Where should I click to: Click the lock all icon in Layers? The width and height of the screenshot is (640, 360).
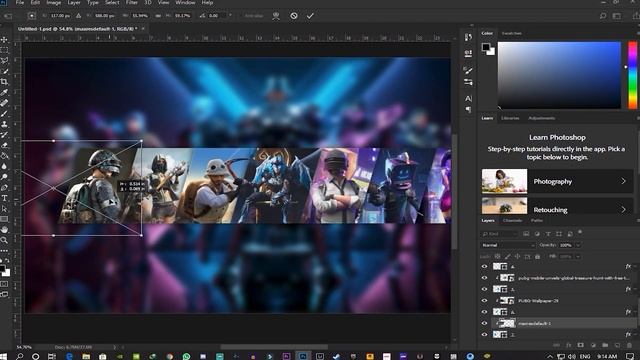[538, 256]
